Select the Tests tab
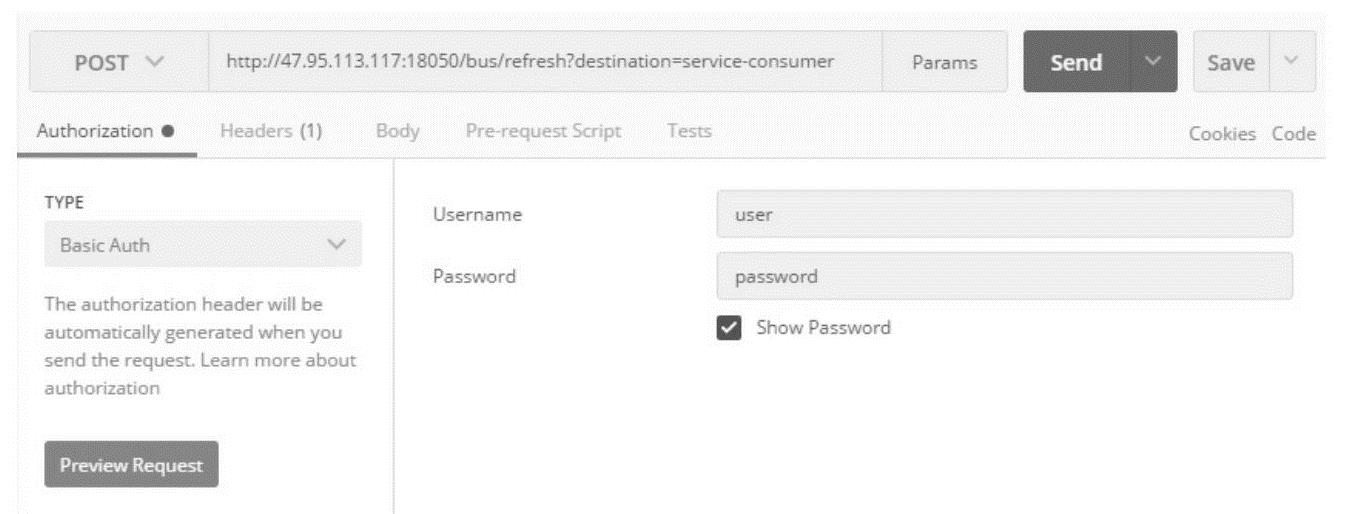Viewport: 1351px width, 514px height. (x=689, y=131)
